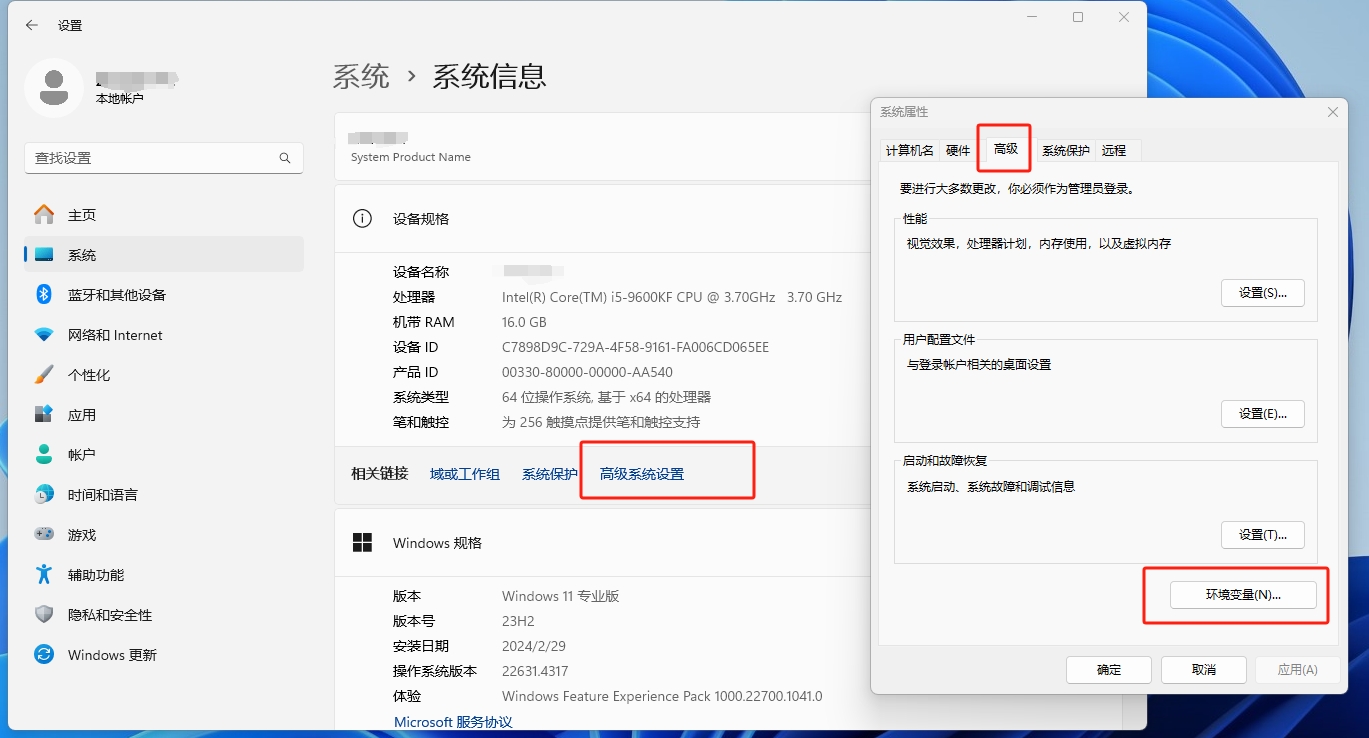Click OS build 22631.4317 text
Image resolution: width=1369 pixels, height=738 pixels.
pyautogui.click(x=535, y=671)
